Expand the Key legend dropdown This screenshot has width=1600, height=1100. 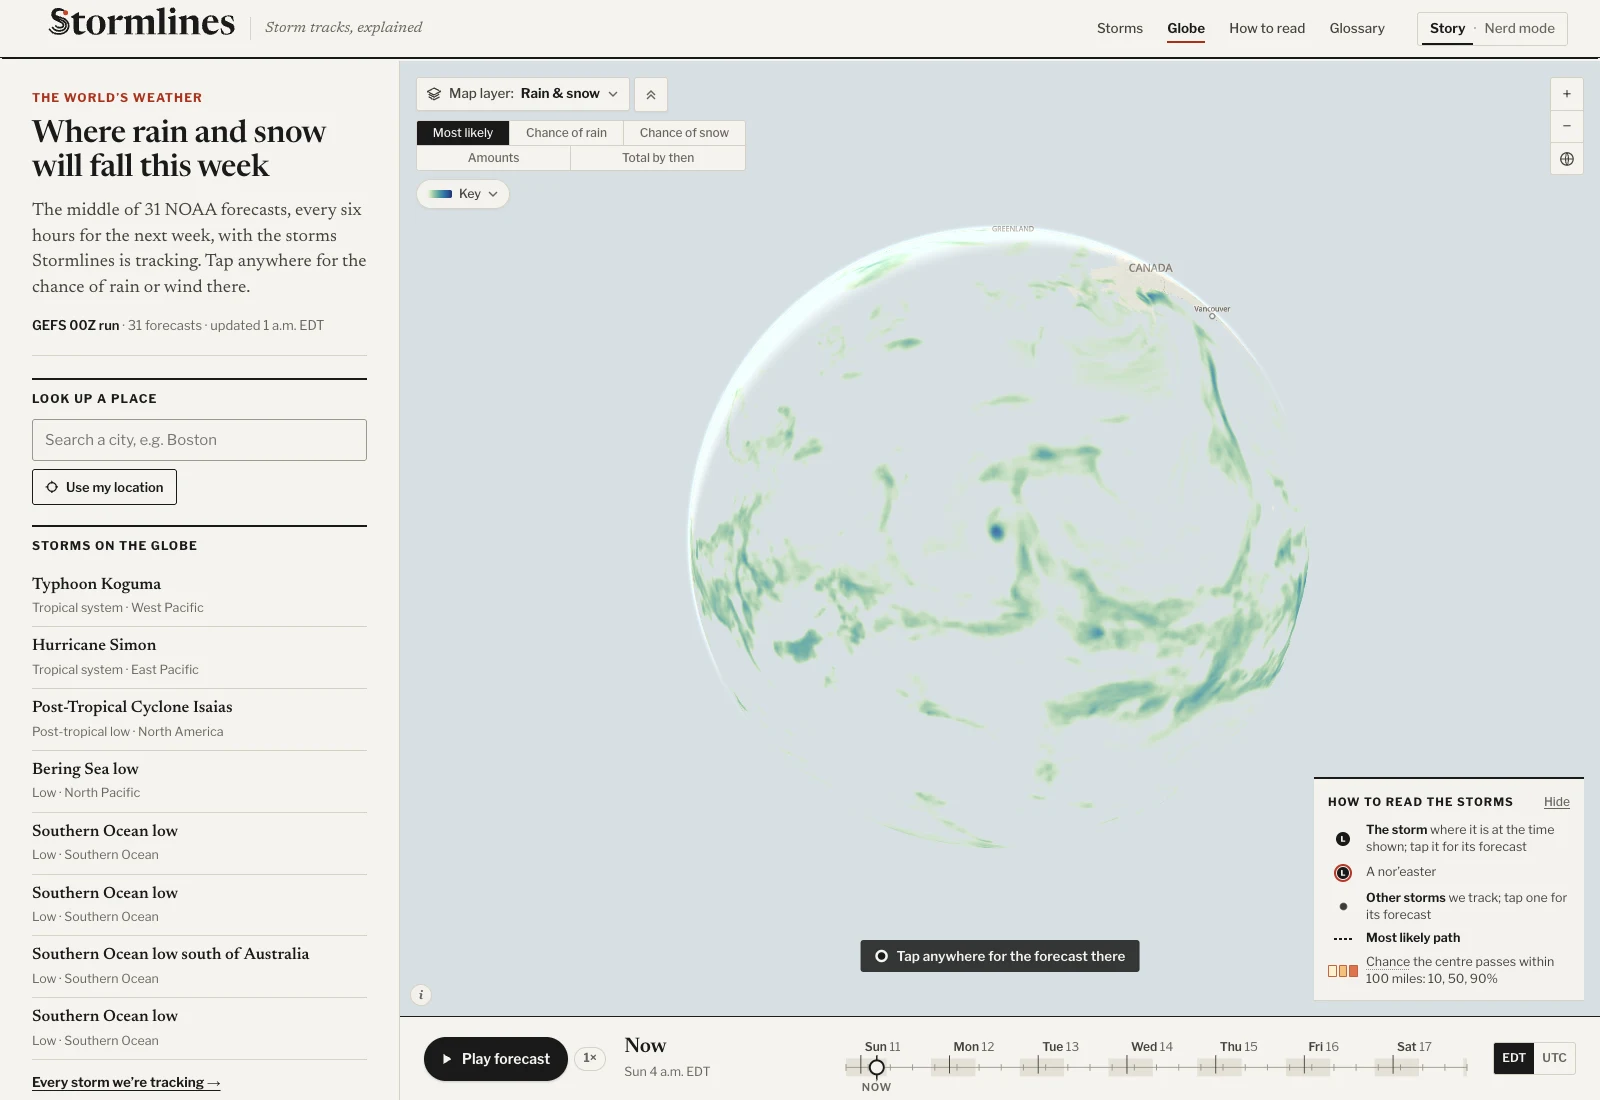pos(463,194)
